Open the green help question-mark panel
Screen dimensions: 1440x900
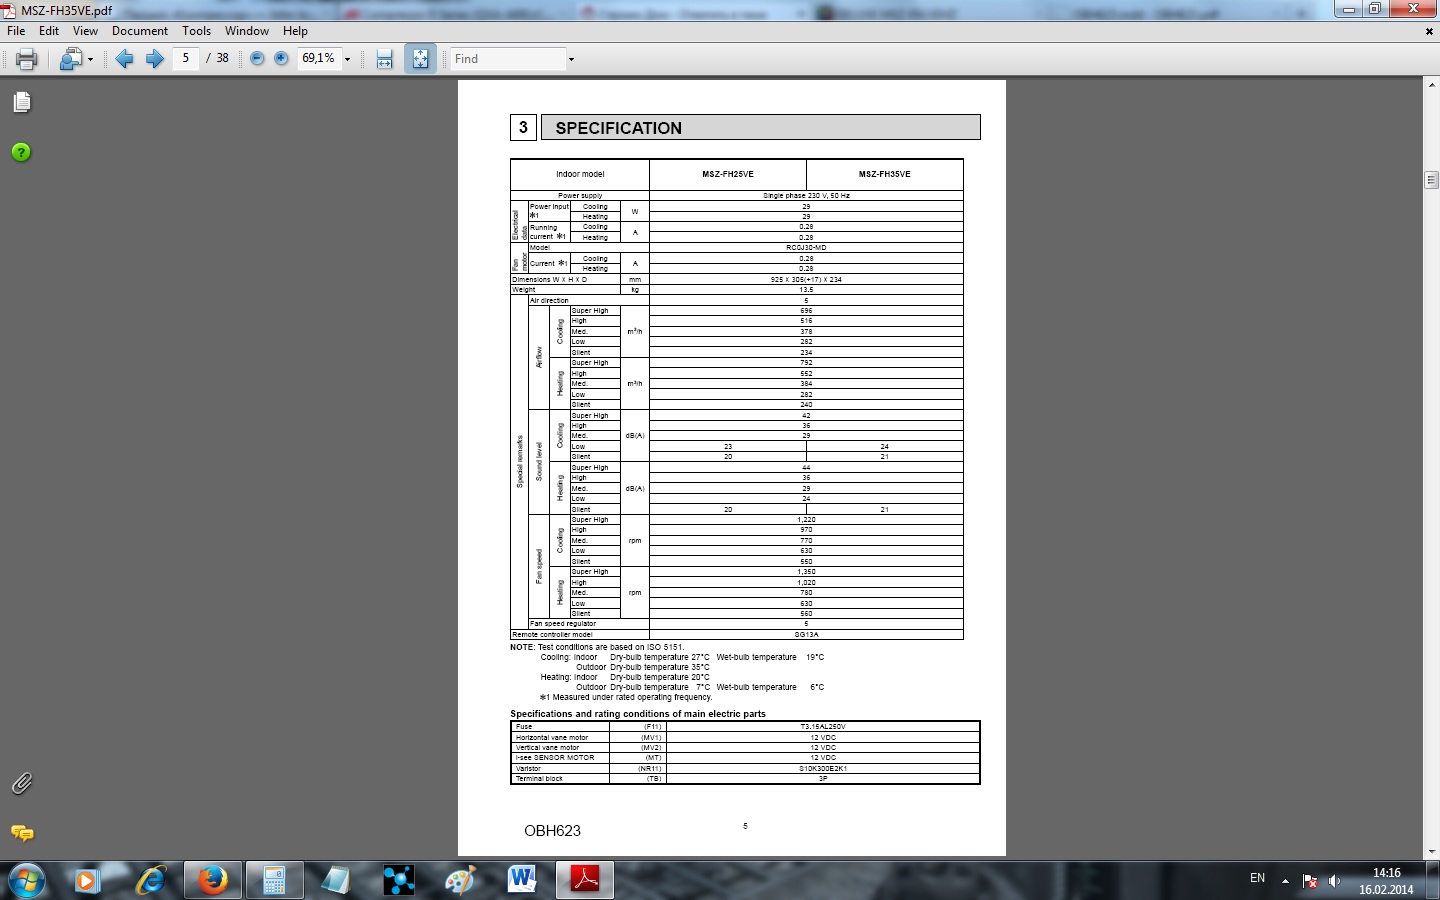coord(21,152)
